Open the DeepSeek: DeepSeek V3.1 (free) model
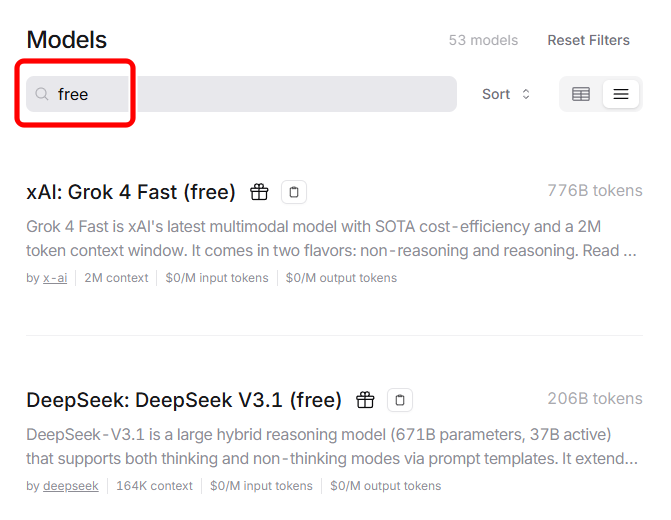This screenshot has height=520, width=671. (x=184, y=400)
